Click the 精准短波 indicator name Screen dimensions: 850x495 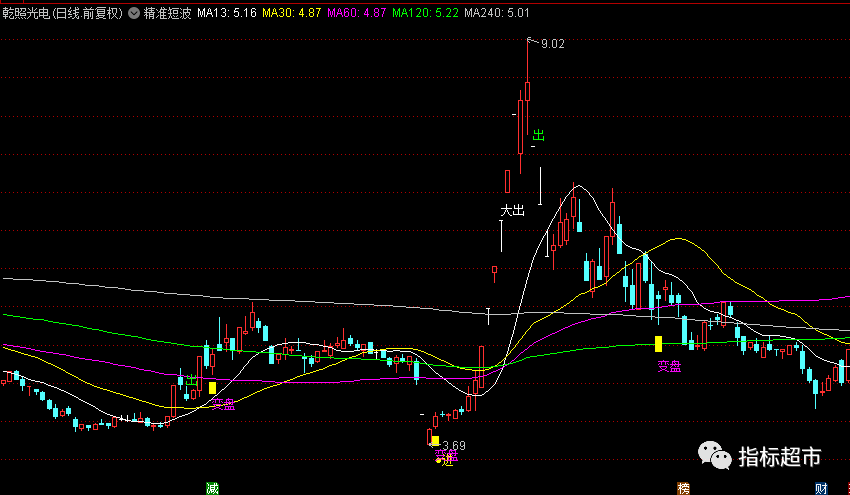coord(168,13)
